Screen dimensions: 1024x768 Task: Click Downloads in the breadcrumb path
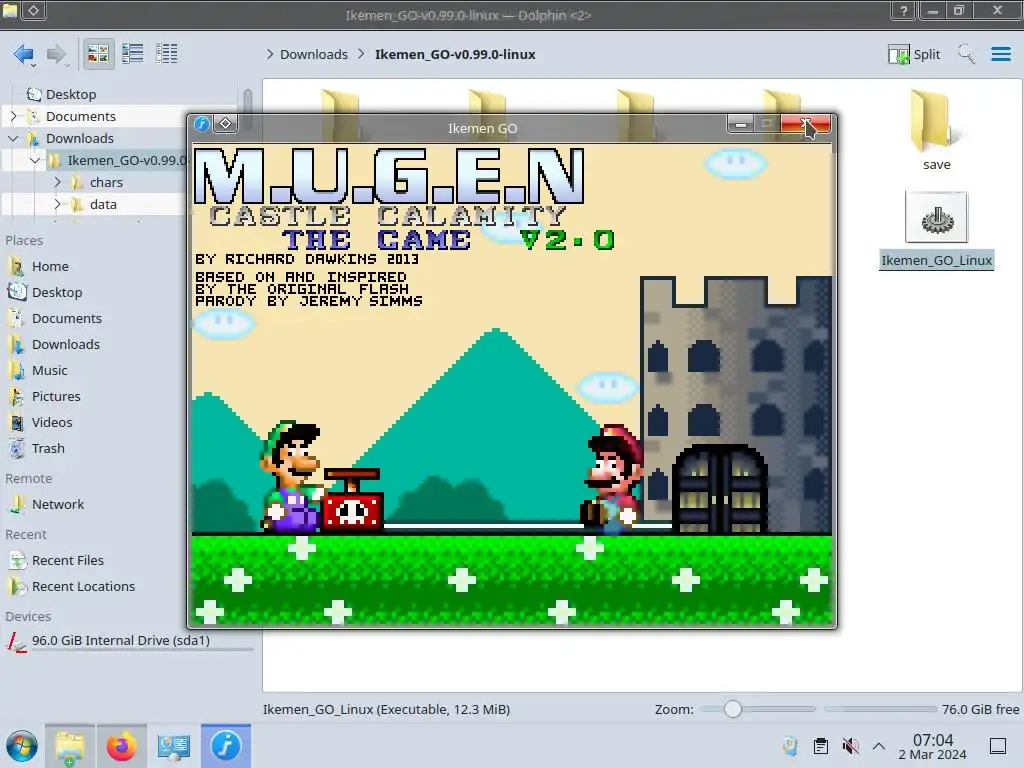click(x=313, y=54)
